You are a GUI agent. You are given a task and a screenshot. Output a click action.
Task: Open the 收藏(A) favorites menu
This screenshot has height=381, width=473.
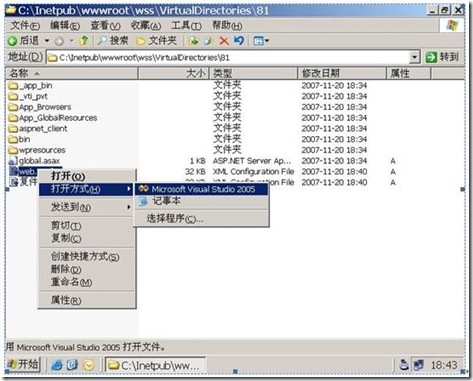(x=146, y=25)
